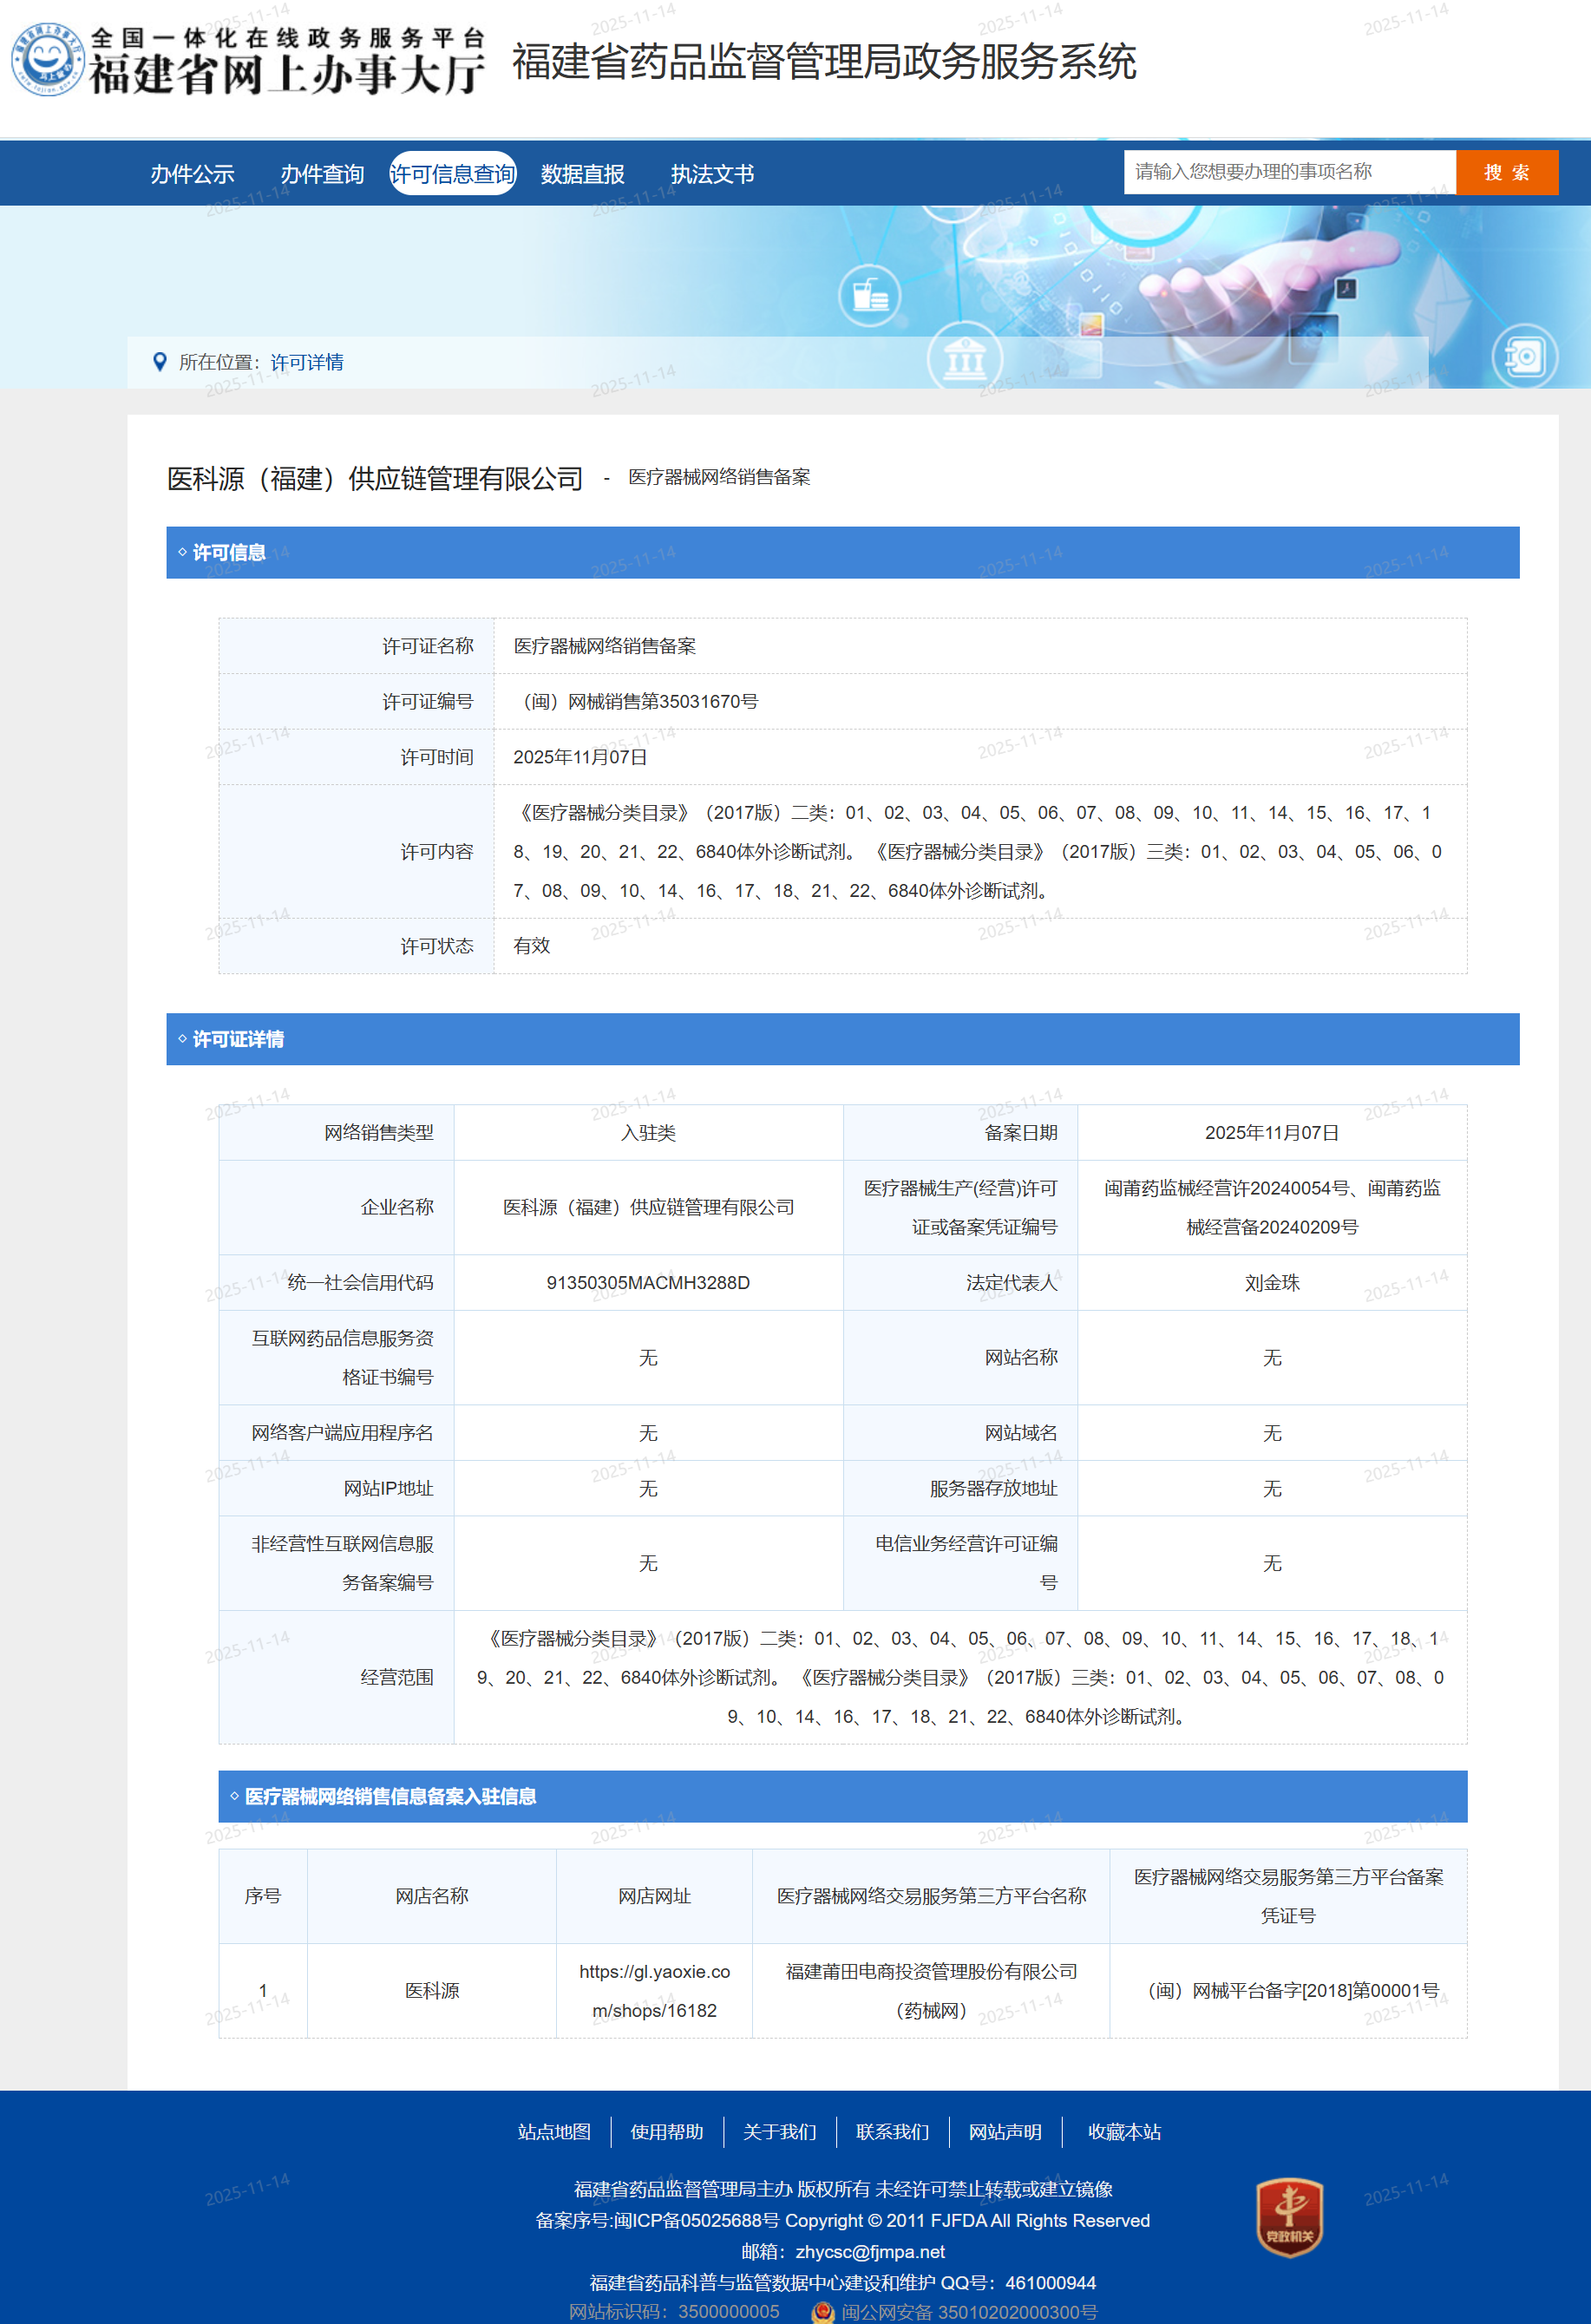Open the 站点地图 footer link
This screenshot has width=1591, height=2324.
coord(554,2132)
